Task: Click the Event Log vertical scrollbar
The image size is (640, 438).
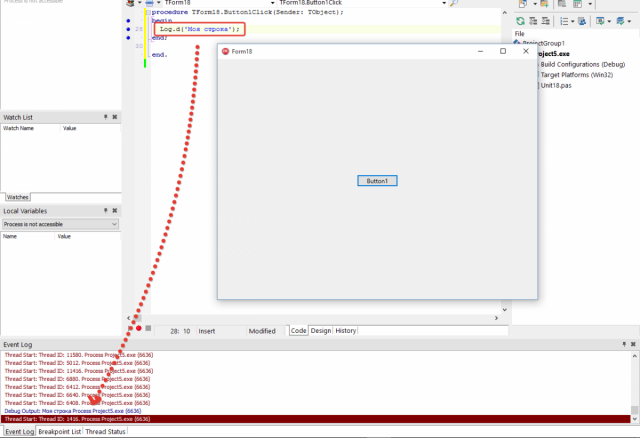Action: tap(634, 387)
